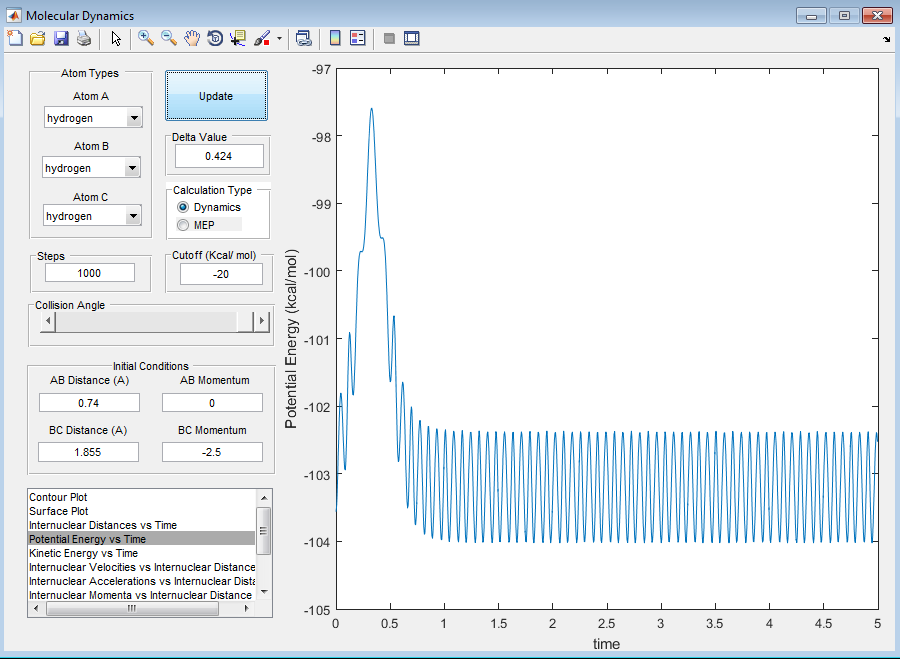Save the figure with the floppy icon
The width and height of the screenshot is (900, 659).
pyautogui.click(x=61, y=39)
